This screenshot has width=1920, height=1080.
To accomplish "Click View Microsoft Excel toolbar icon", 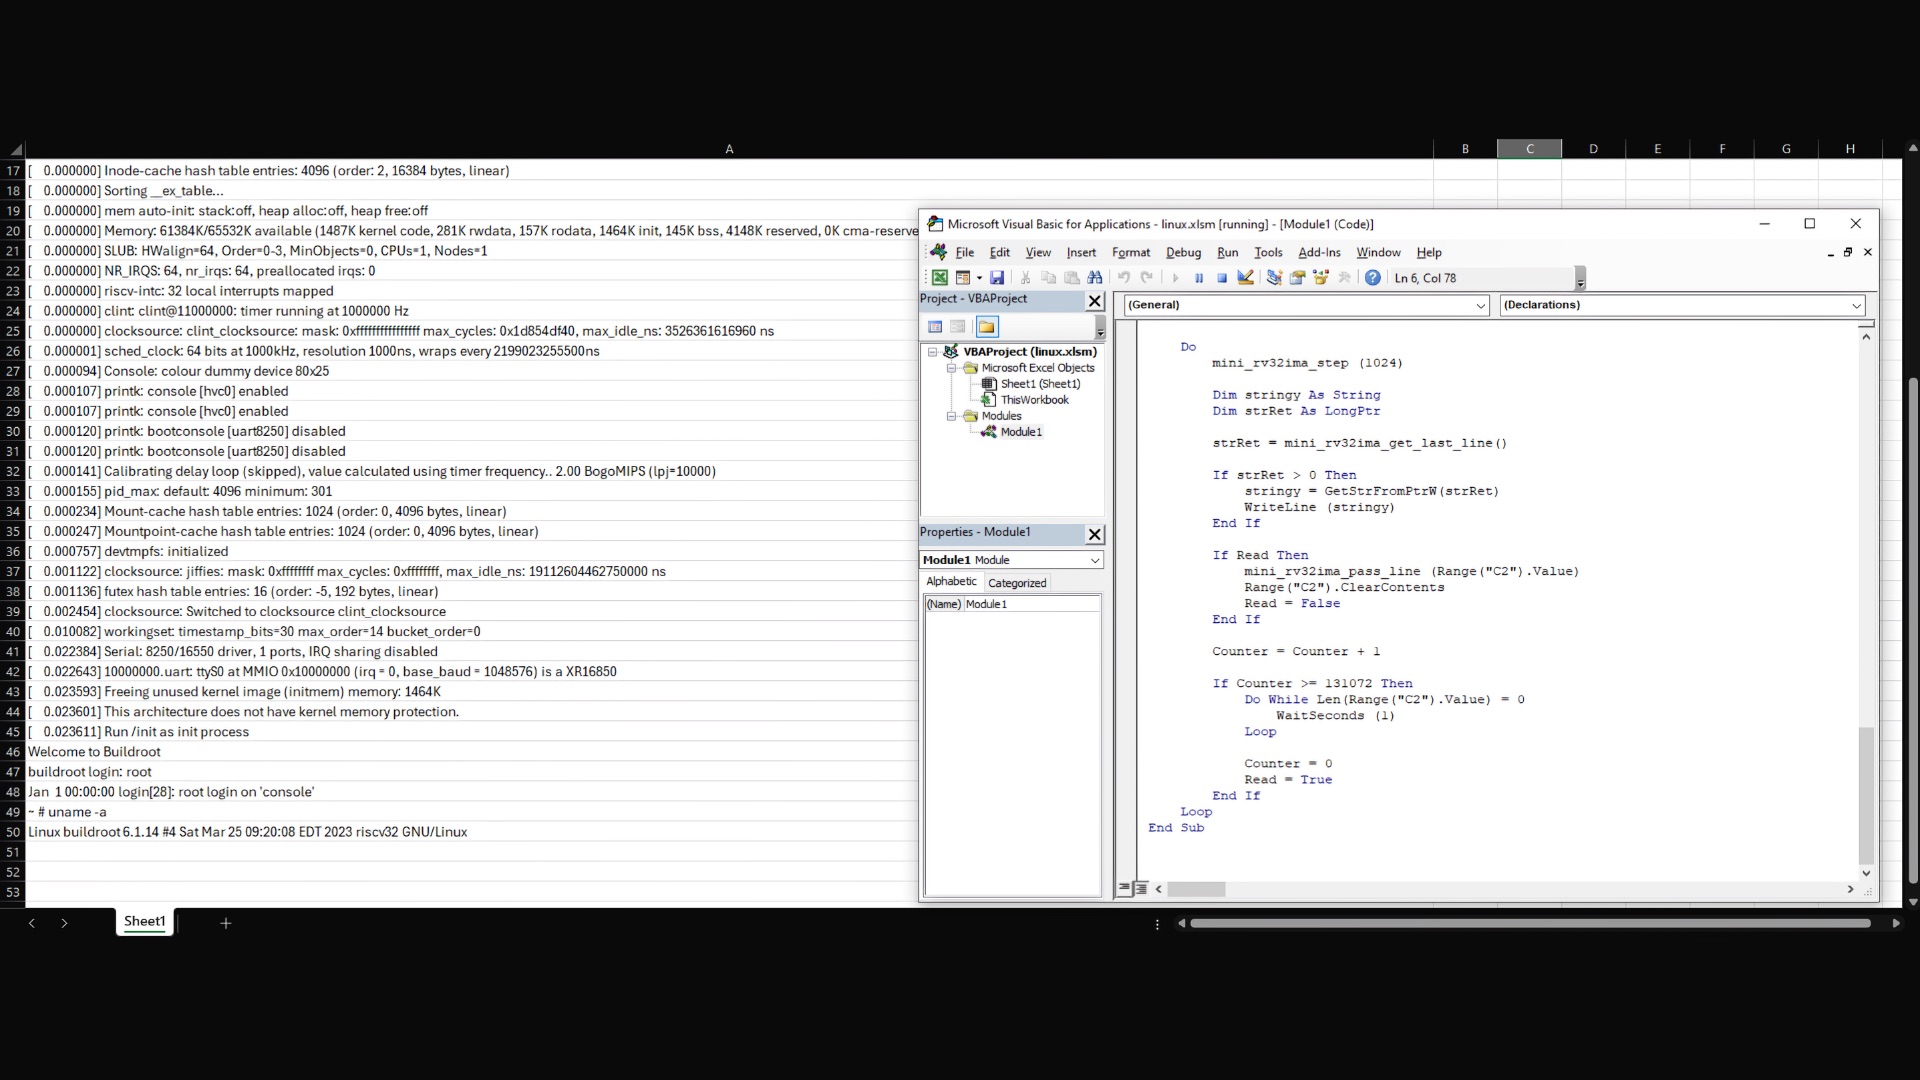I will [940, 278].
